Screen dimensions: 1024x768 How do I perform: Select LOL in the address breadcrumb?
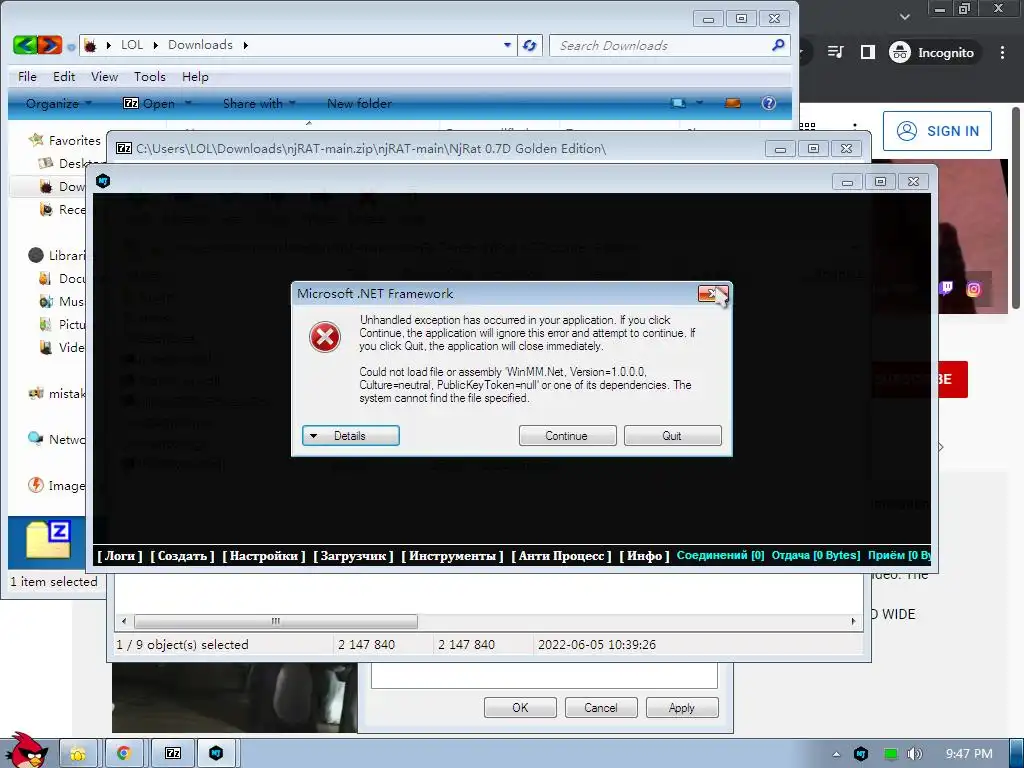click(131, 45)
